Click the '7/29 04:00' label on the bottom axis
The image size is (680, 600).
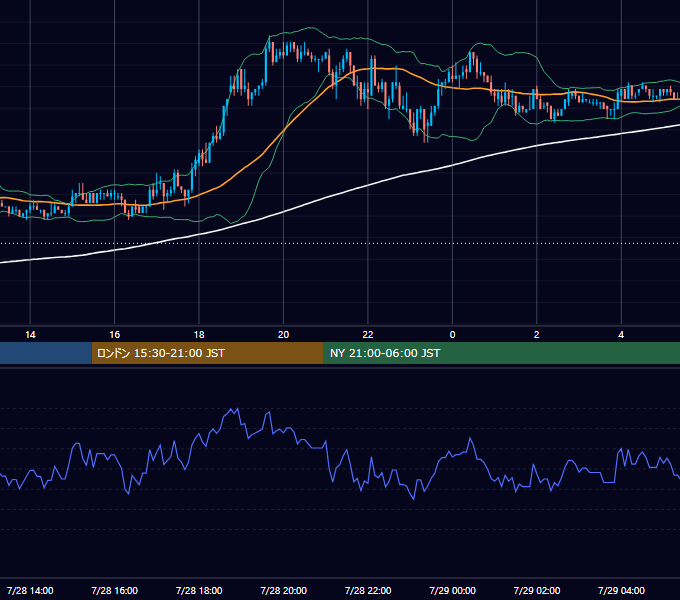click(621, 590)
